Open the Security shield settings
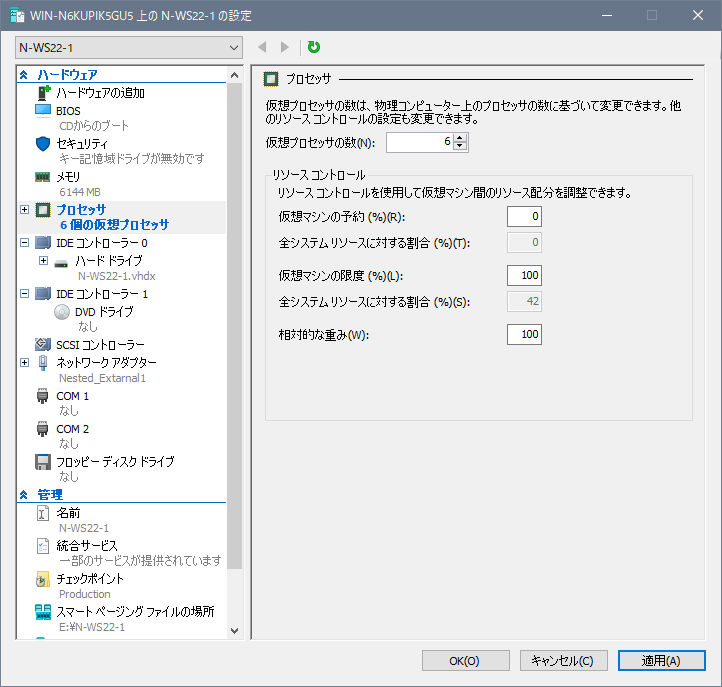 [x=82, y=143]
